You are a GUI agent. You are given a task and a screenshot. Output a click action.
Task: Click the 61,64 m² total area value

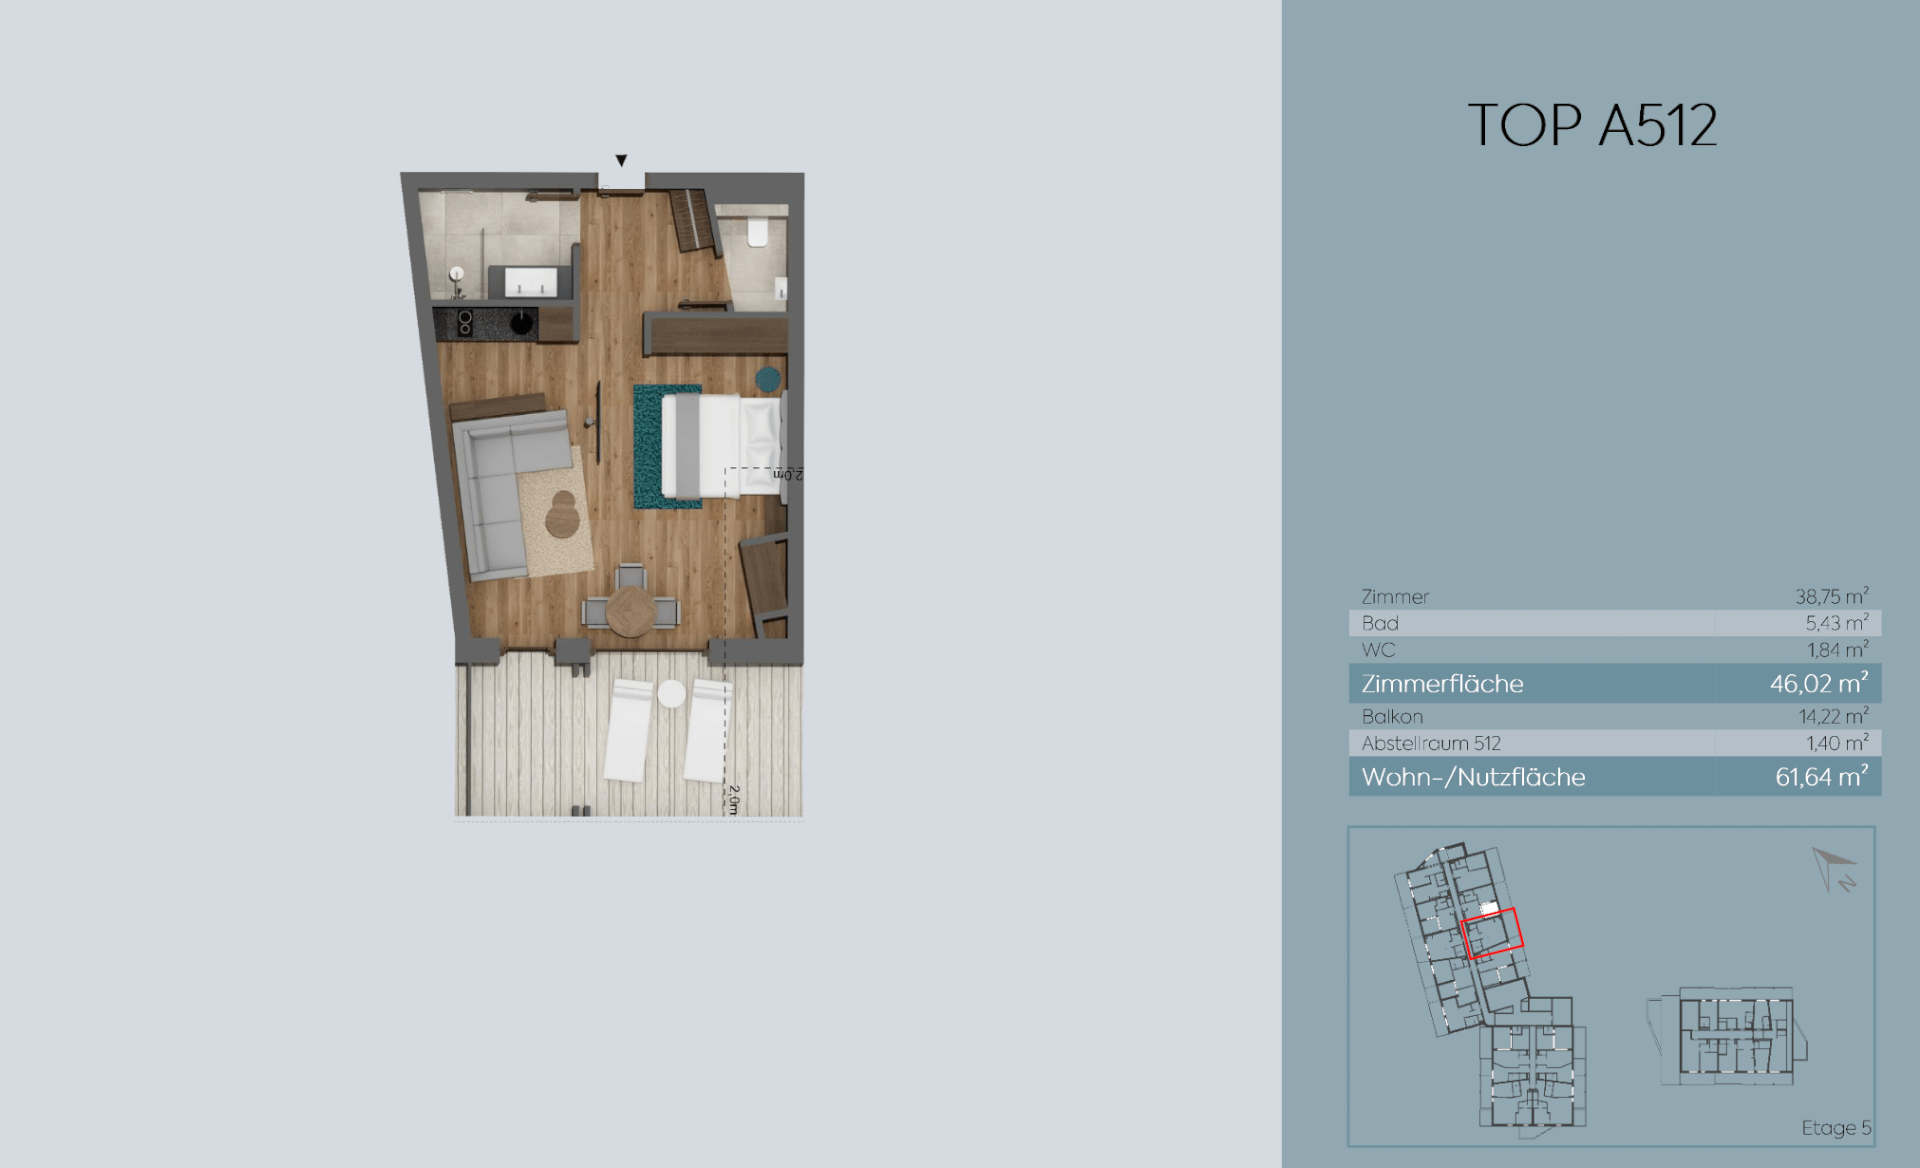1821,776
